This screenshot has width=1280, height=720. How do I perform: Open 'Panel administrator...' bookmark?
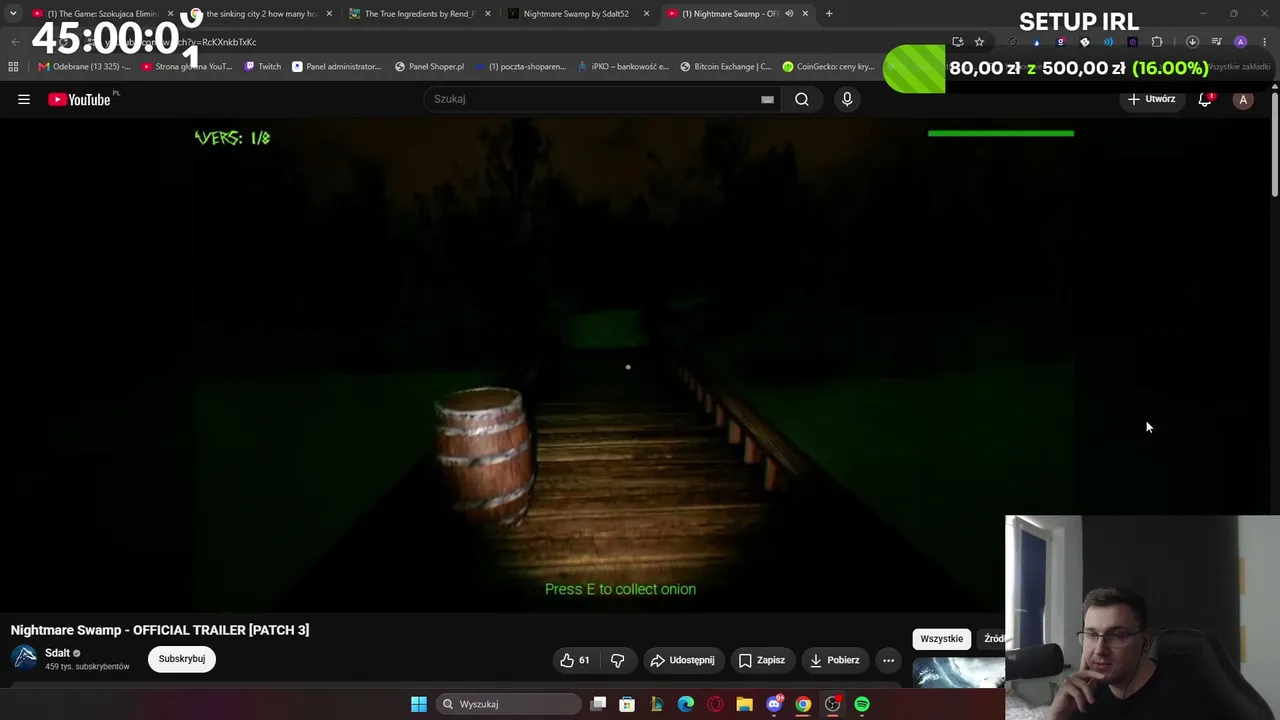coord(337,67)
